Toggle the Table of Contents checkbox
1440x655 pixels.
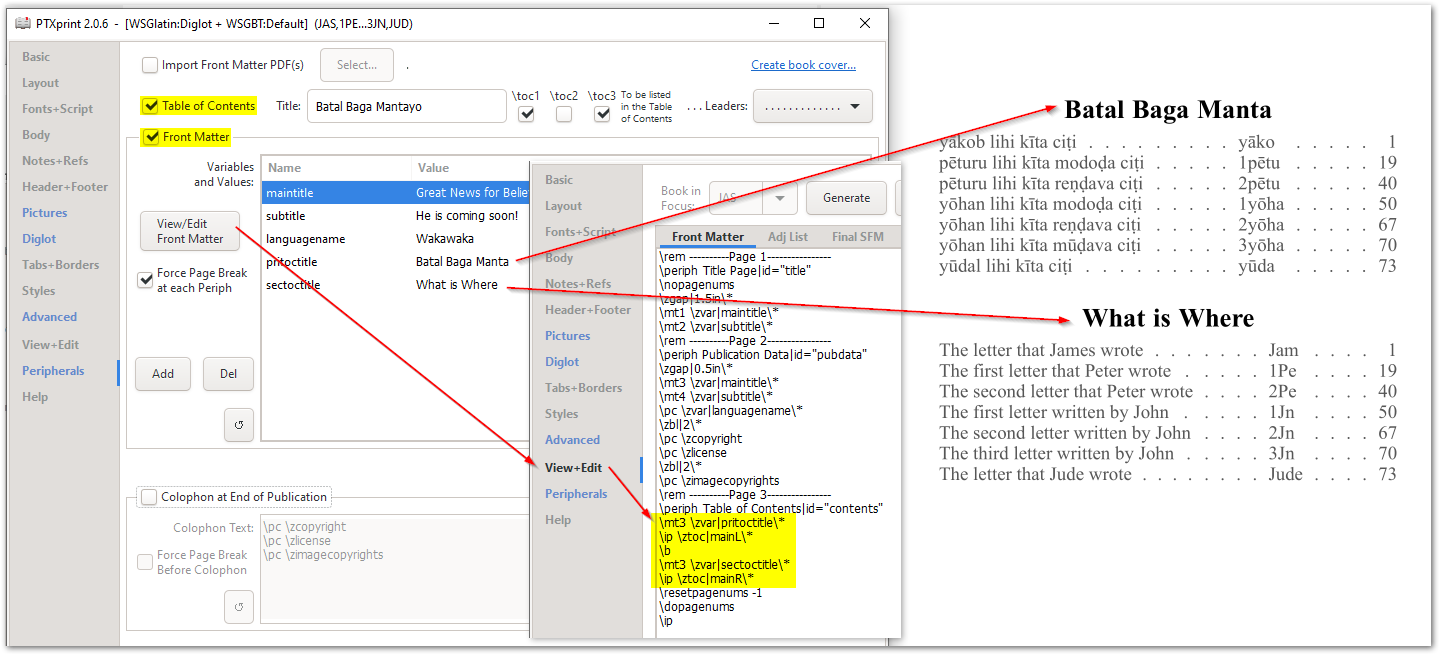tap(151, 106)
